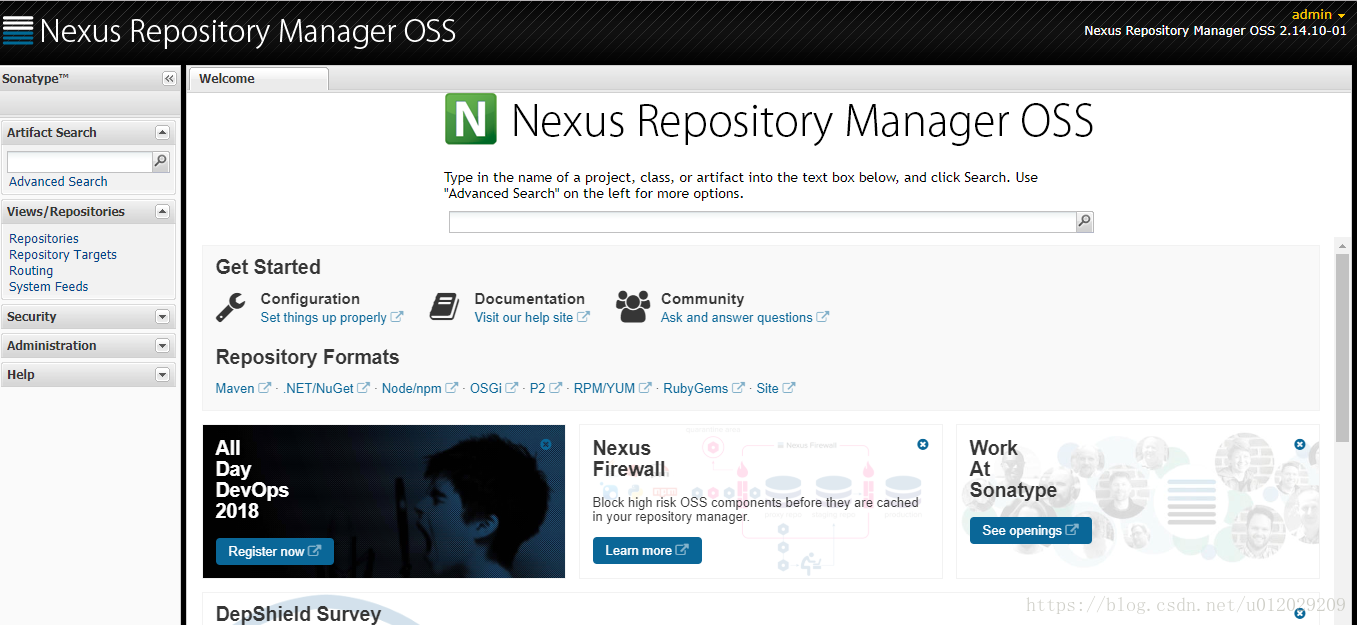Click external link icon after Set things up properly

[397, 317]
